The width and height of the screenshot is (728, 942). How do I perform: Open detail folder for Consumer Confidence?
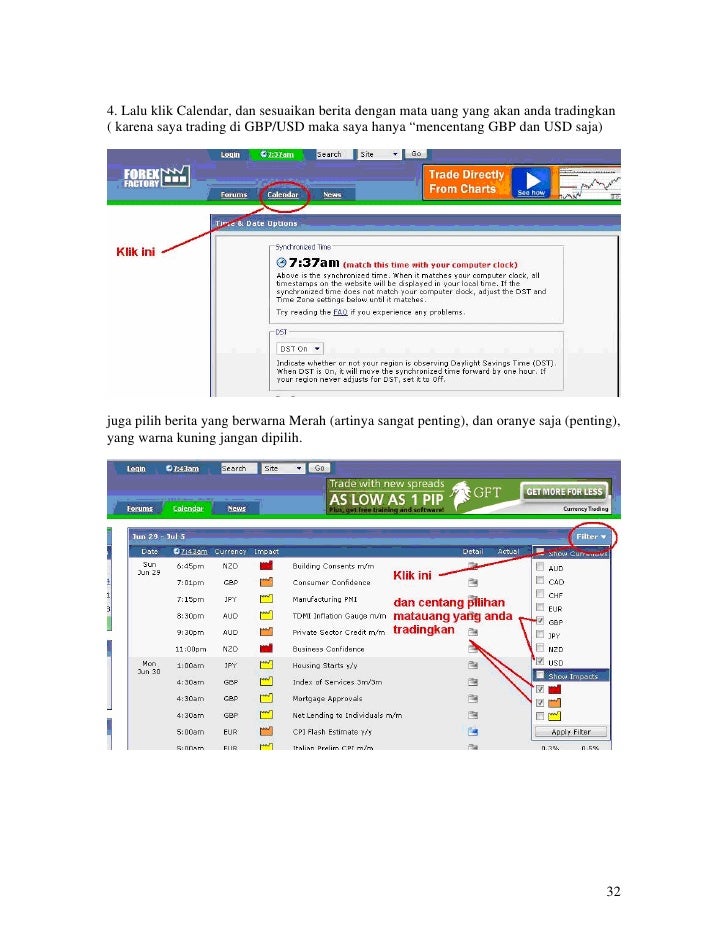tap(473, 582)
